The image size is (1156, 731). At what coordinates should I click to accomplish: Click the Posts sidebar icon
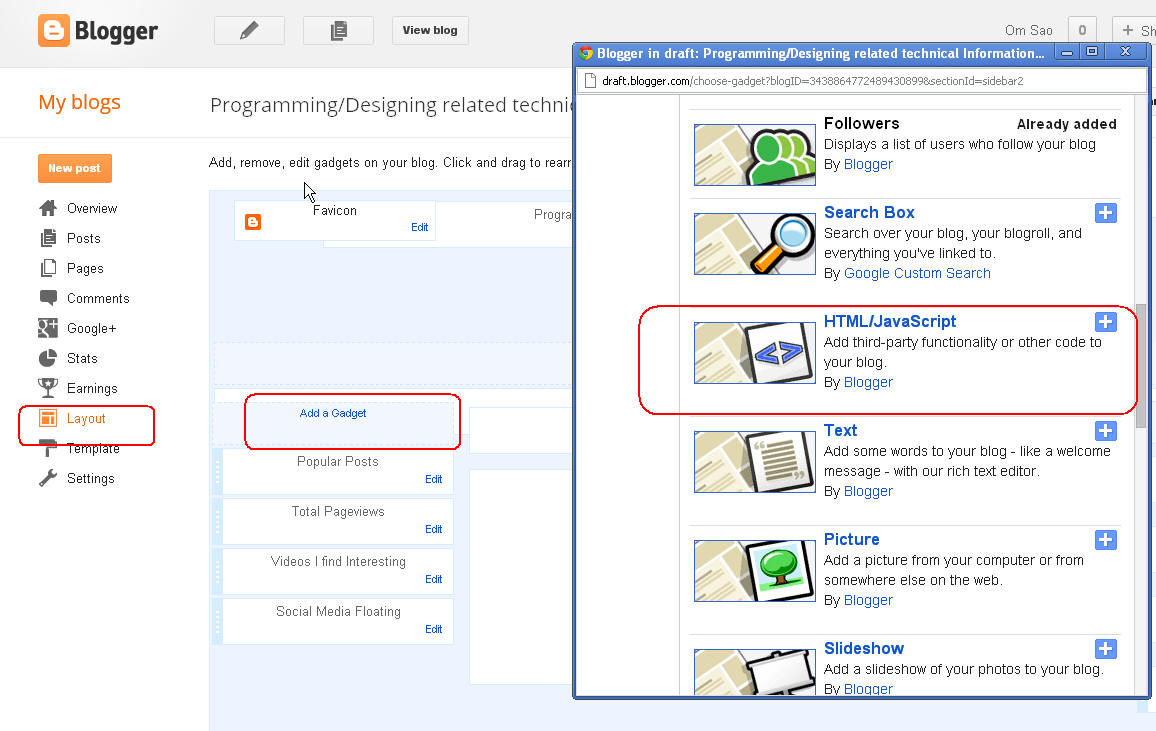pyautogui.click(x=48, y=238)
